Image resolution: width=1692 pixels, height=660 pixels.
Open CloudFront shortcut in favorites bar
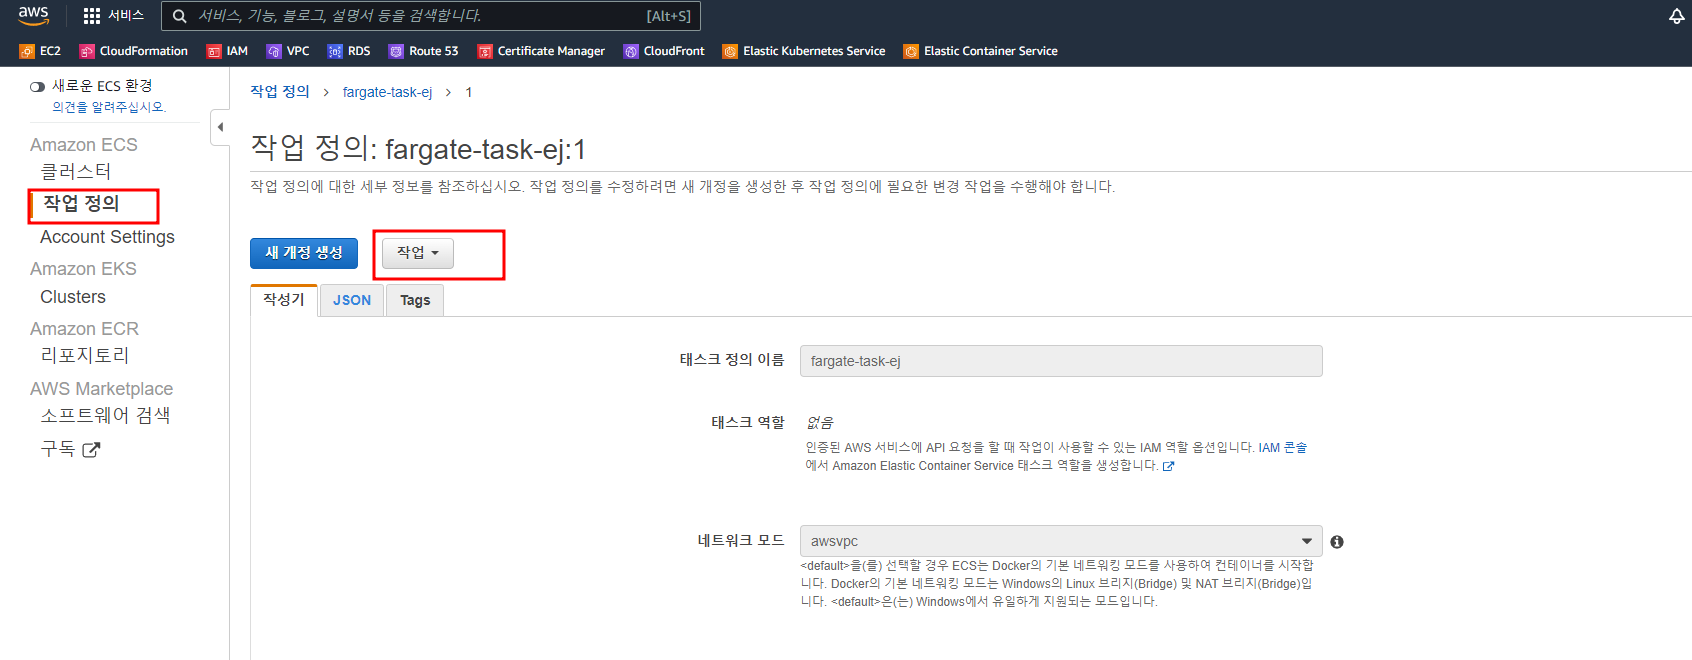click(664, 51)
